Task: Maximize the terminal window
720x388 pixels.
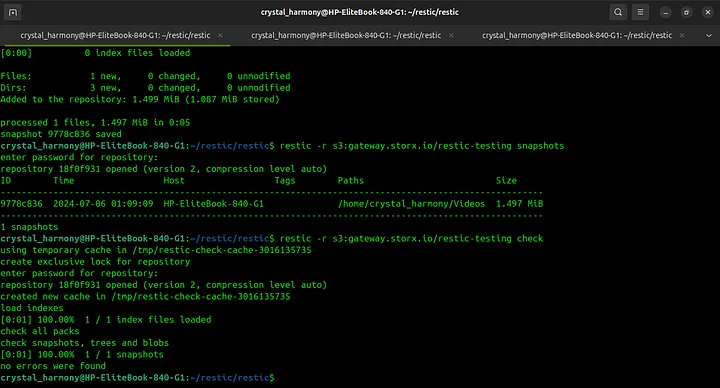Action: [x=686, y=12]
